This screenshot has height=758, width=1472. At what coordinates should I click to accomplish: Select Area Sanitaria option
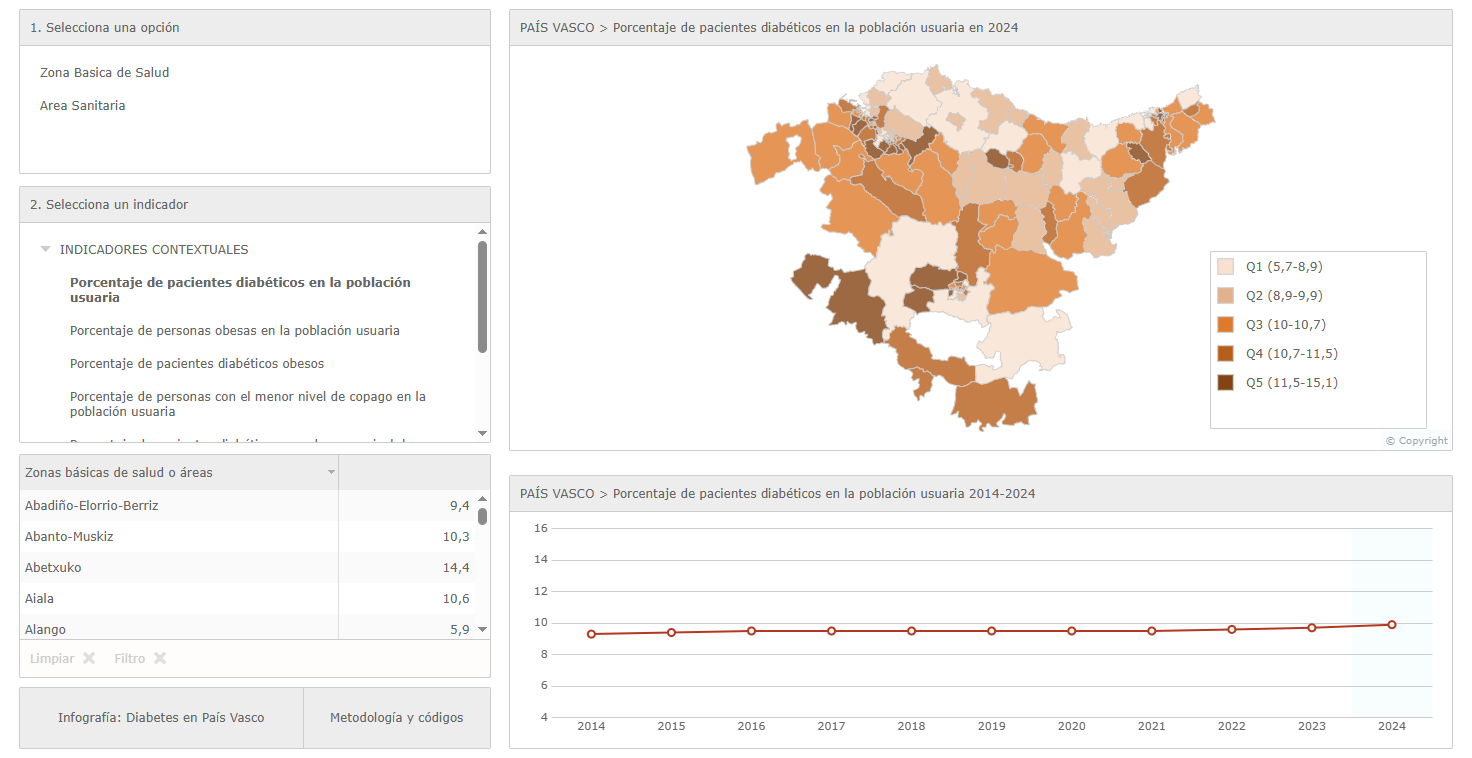(x=82, y=106)
